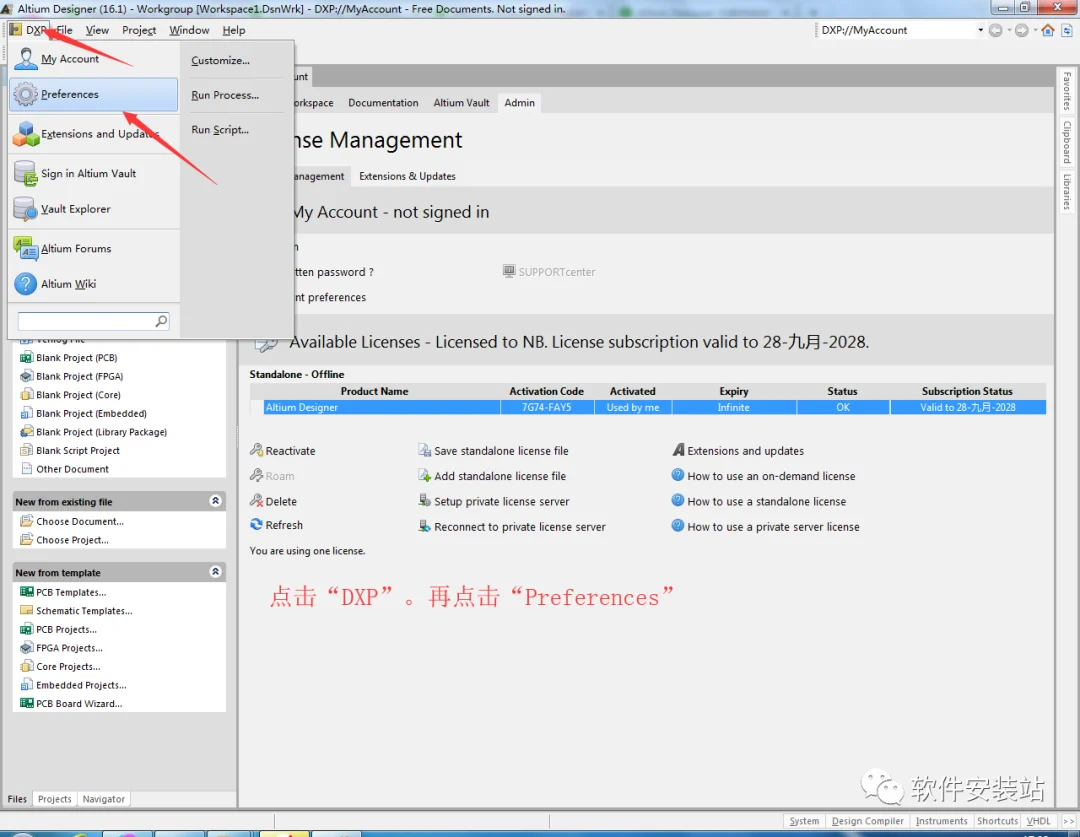1080x837 pixels.
Task: Click Add standalone license file icon
Action: pos(424,475)
